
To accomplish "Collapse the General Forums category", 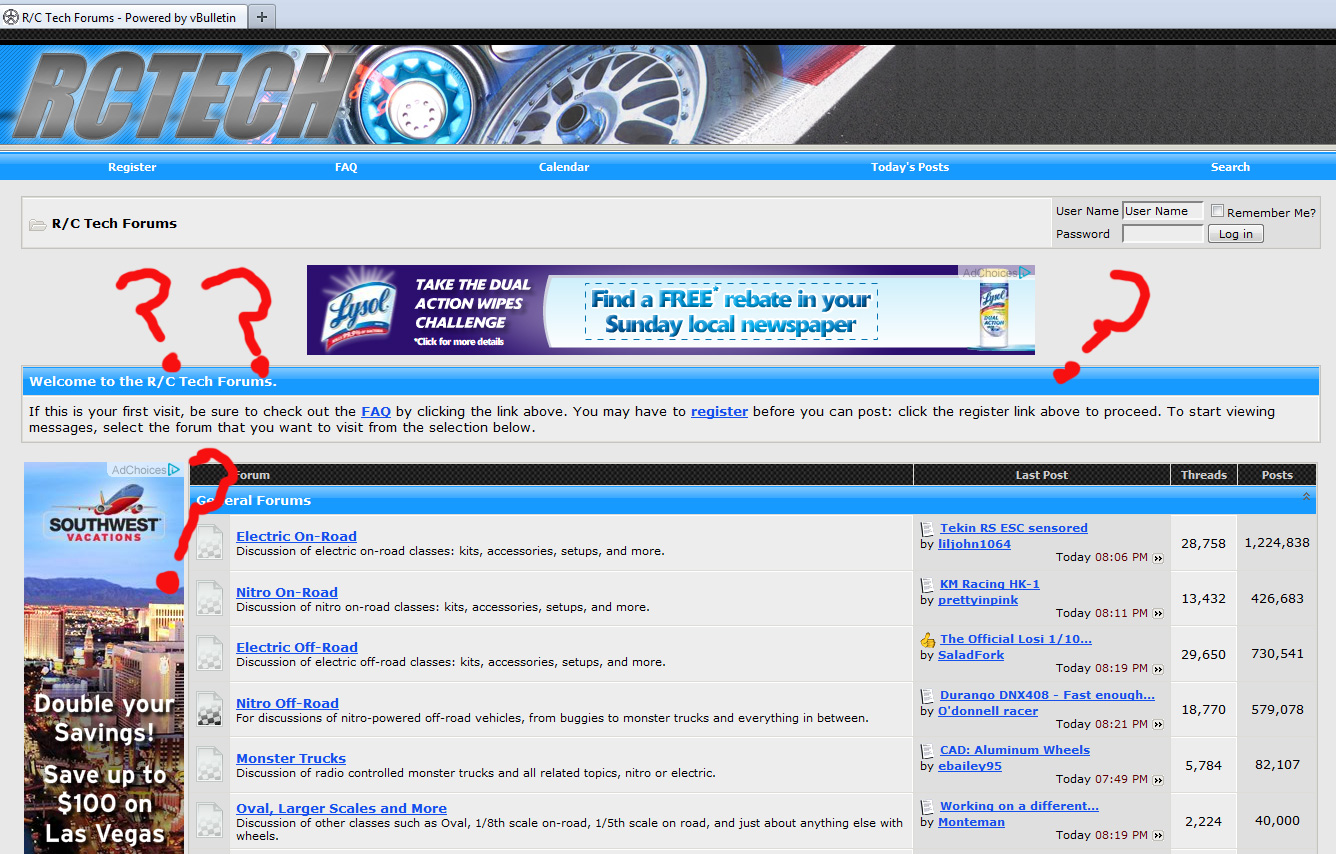I will point(1306,496).
